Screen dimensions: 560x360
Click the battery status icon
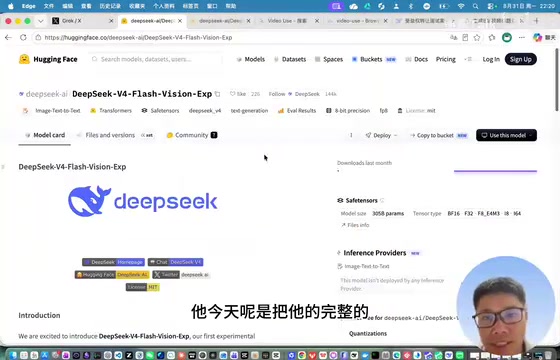[444, 6]
